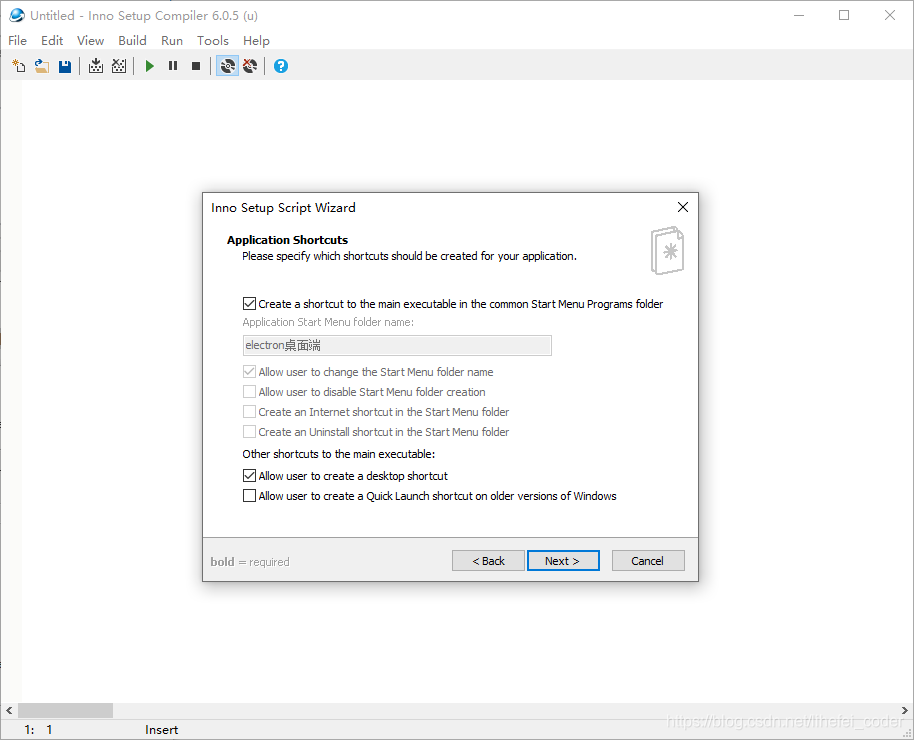Open the Tools menu

coord(213,40)
